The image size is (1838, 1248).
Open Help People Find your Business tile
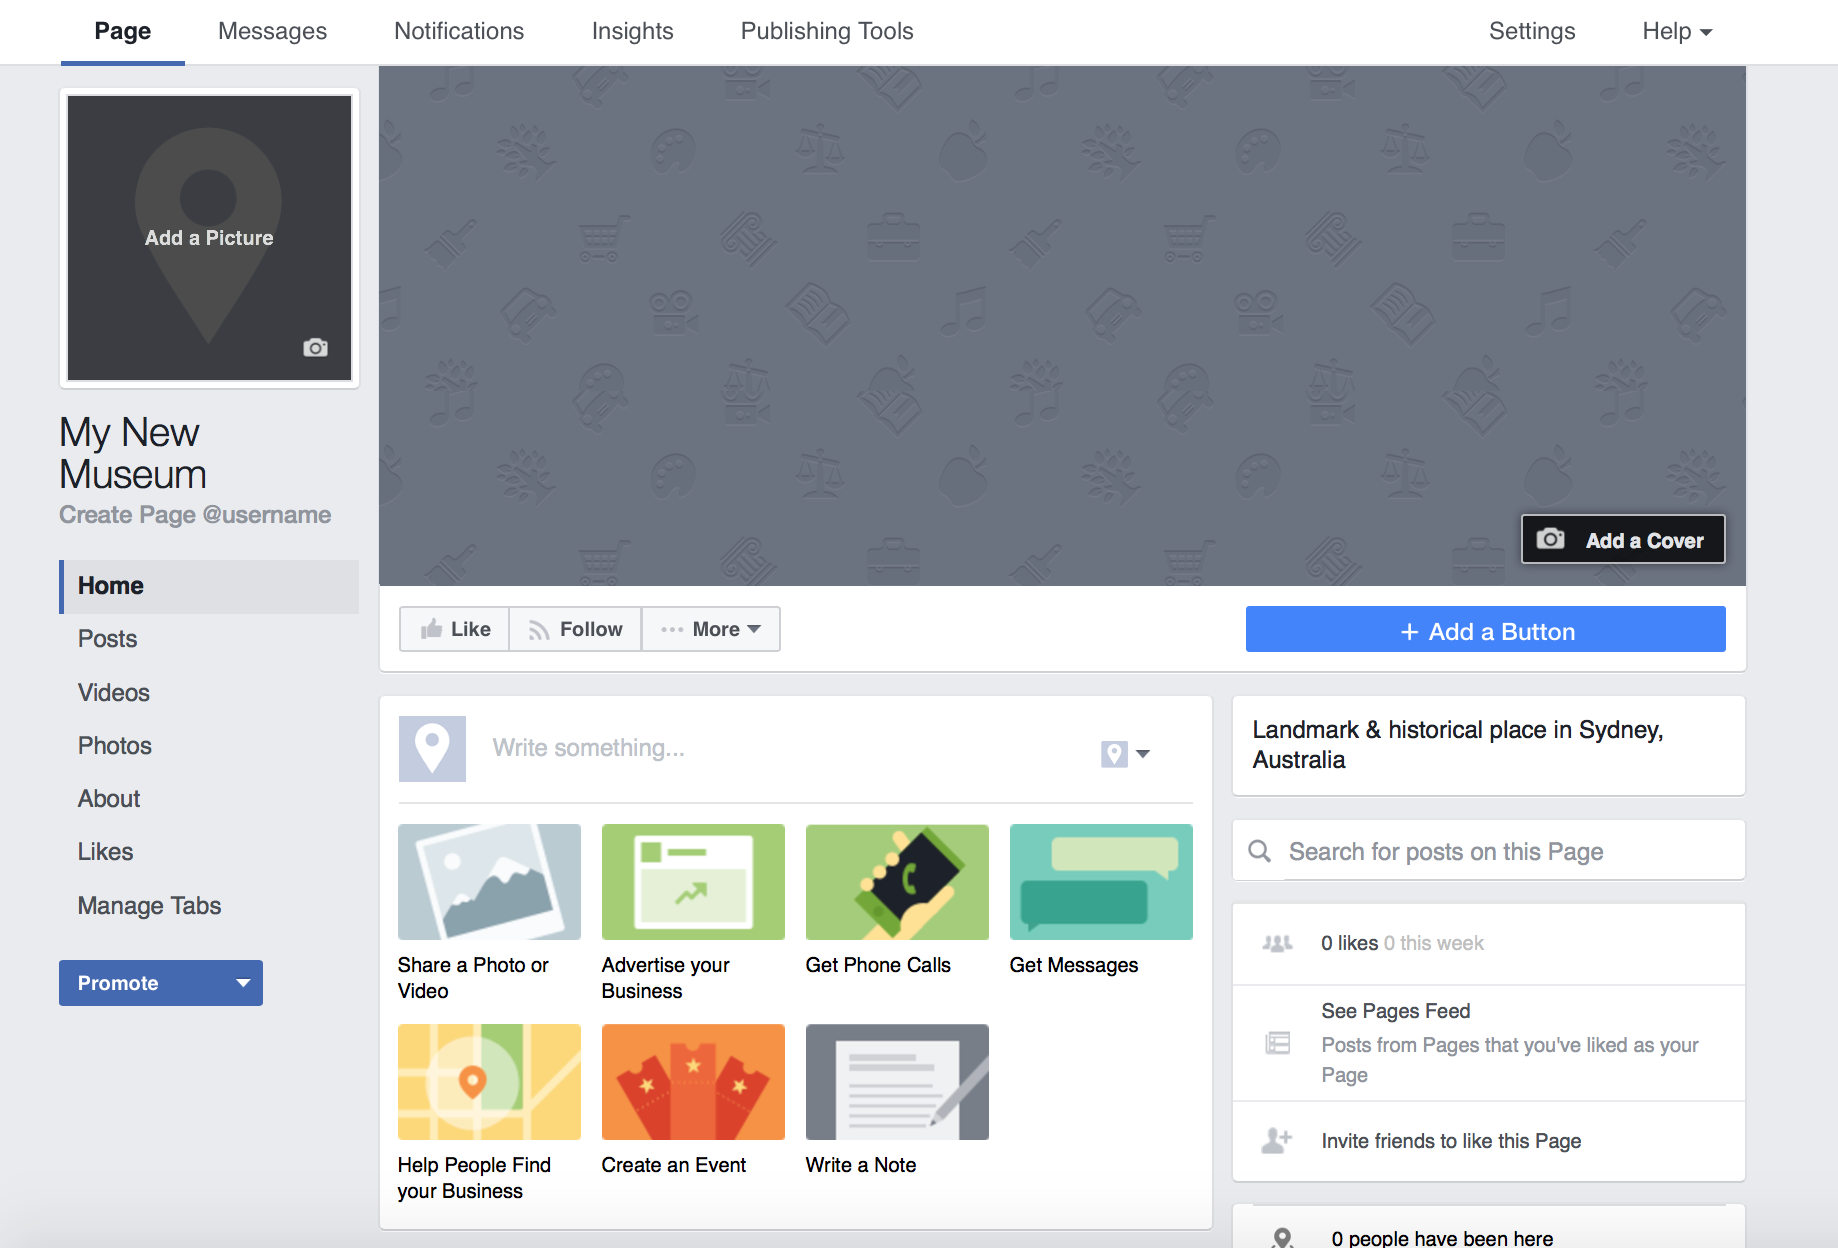(489, 1112)
